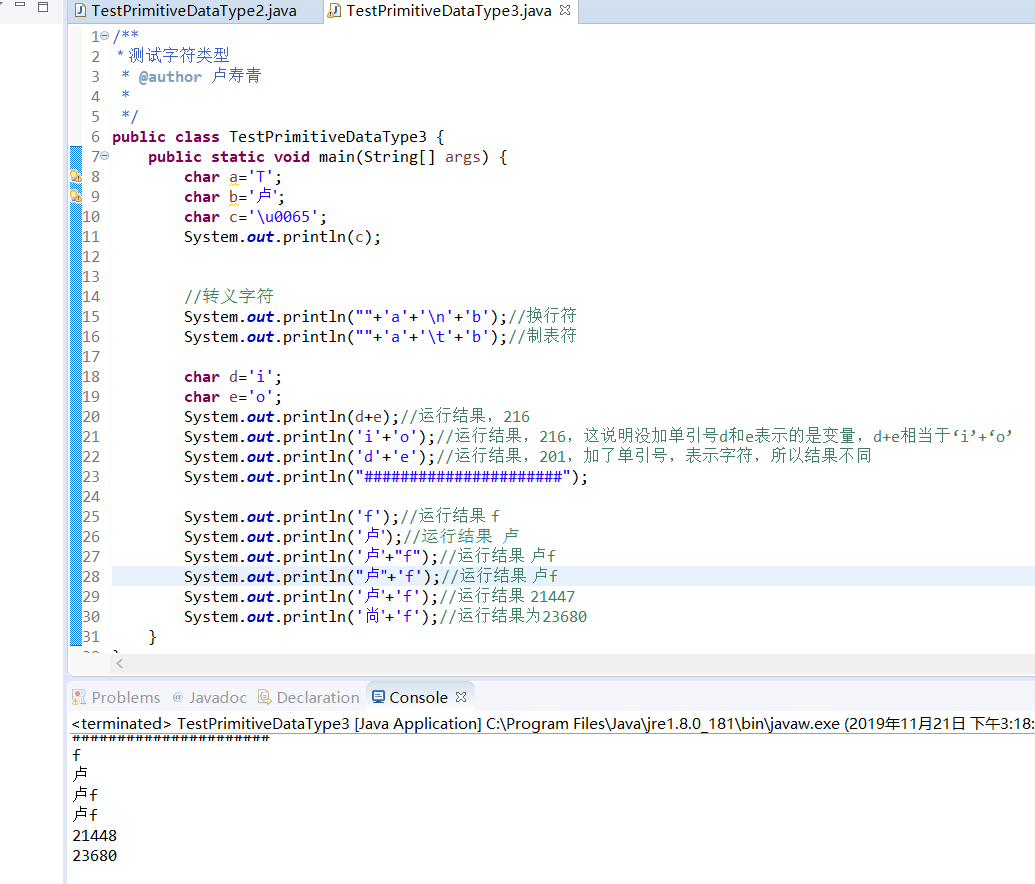This screenshot has width=1035, height=884.
Task: Place cursor on highlighted line 28
Action: pyautogui.click(x=573, y=576)
